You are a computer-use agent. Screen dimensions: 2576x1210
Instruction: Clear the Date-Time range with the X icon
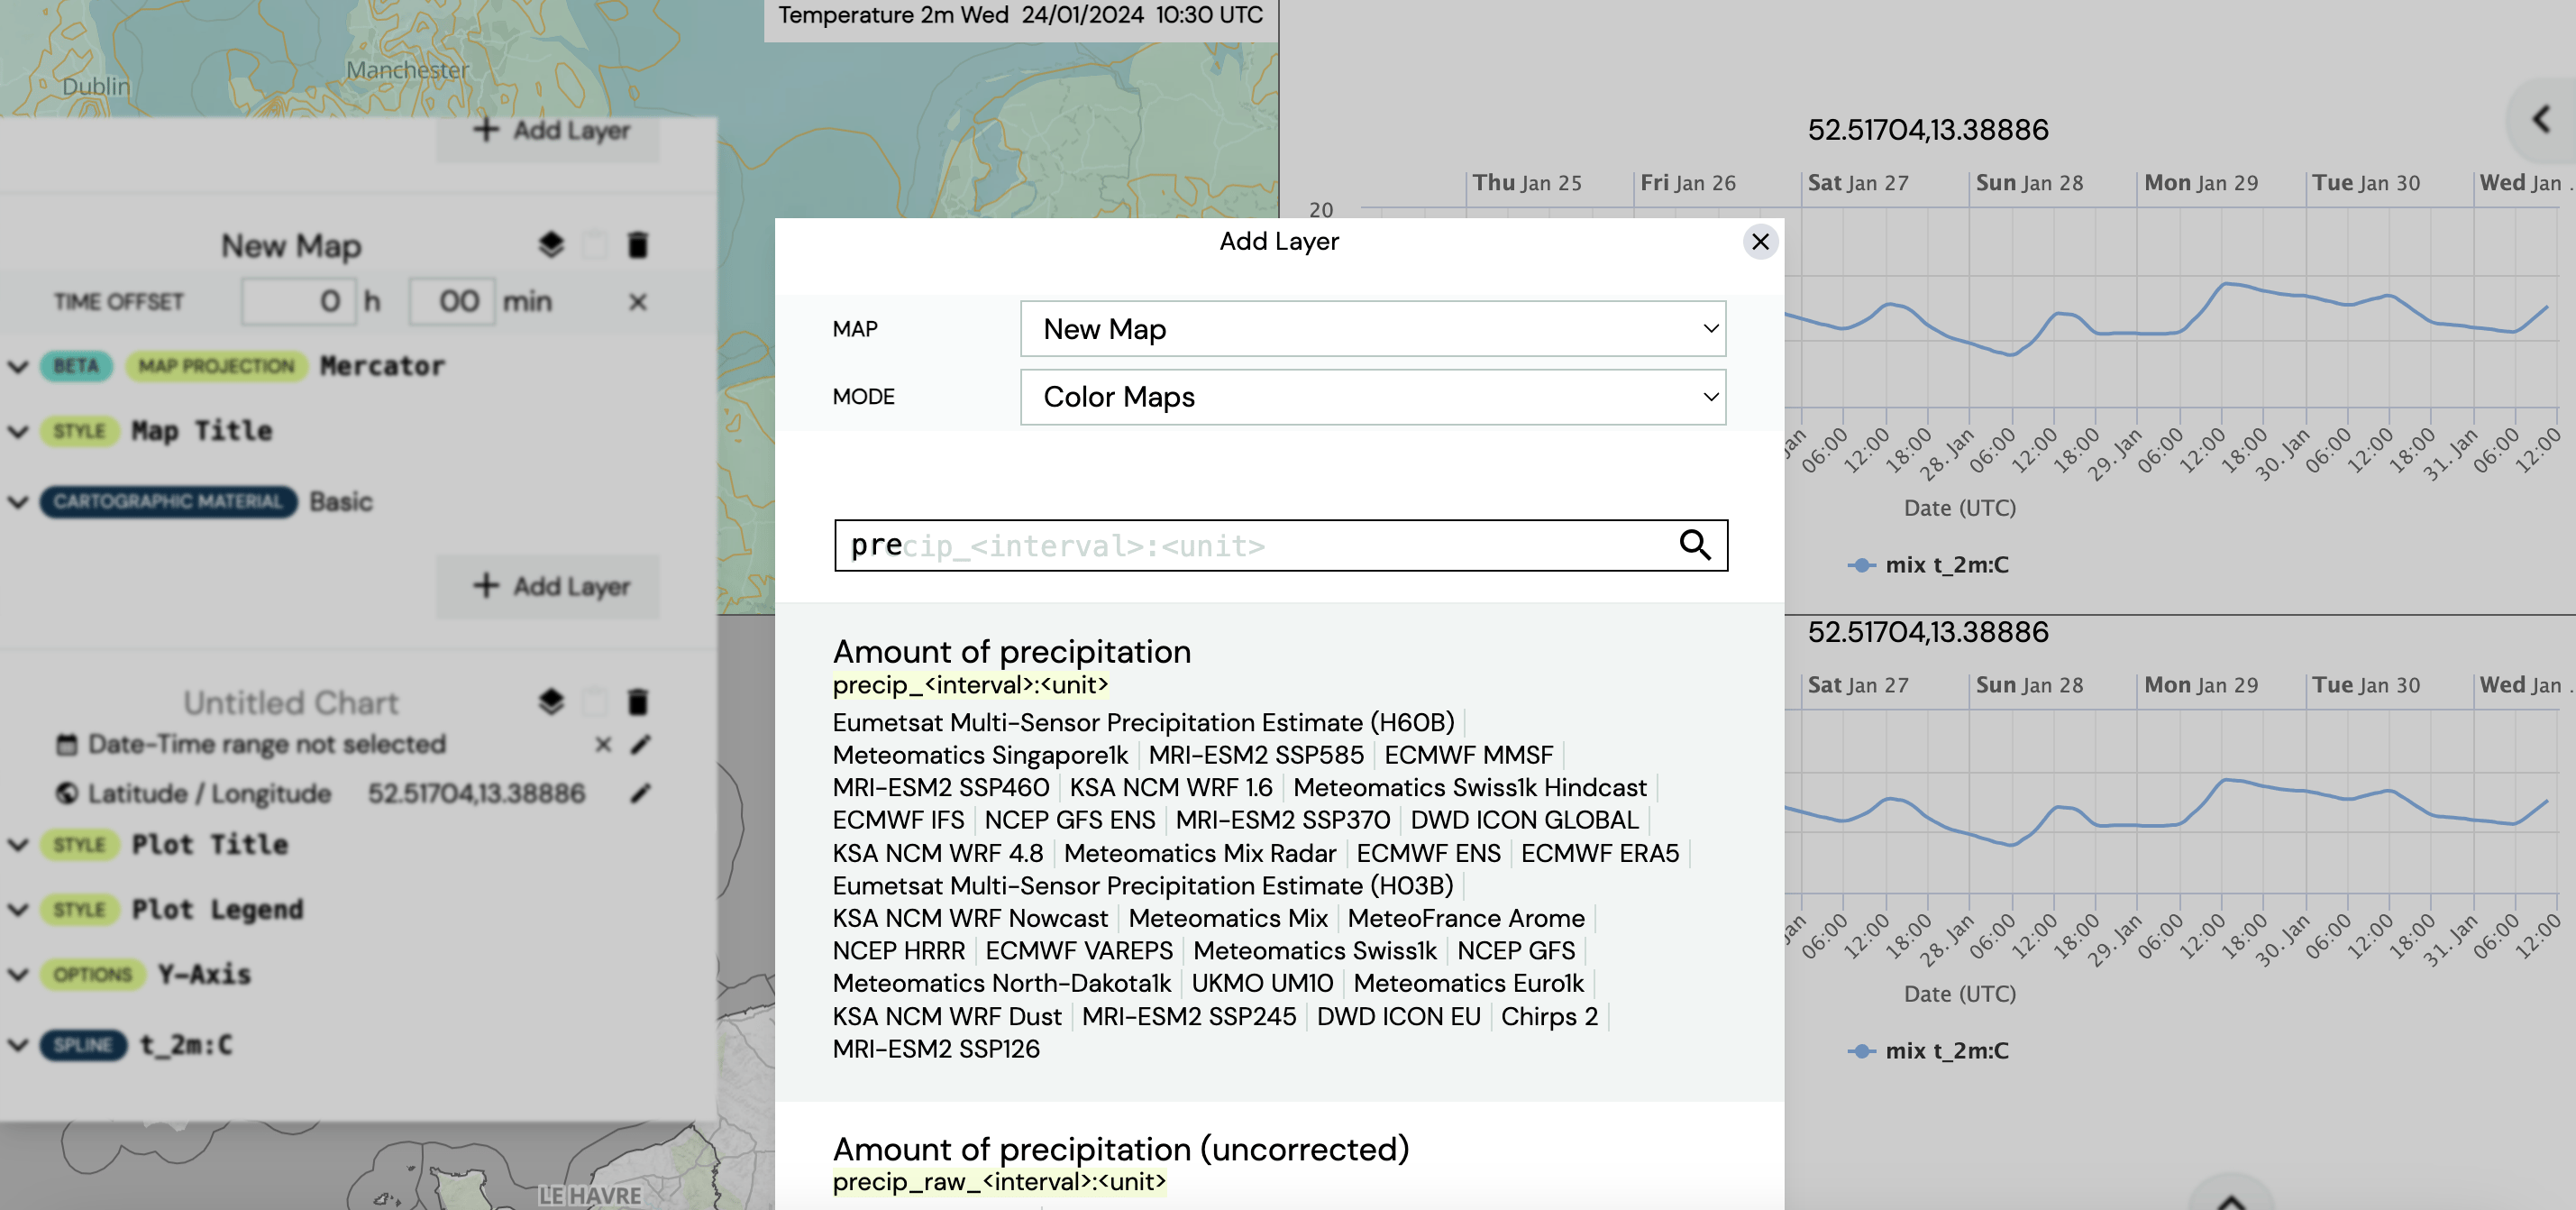point(603,744)
